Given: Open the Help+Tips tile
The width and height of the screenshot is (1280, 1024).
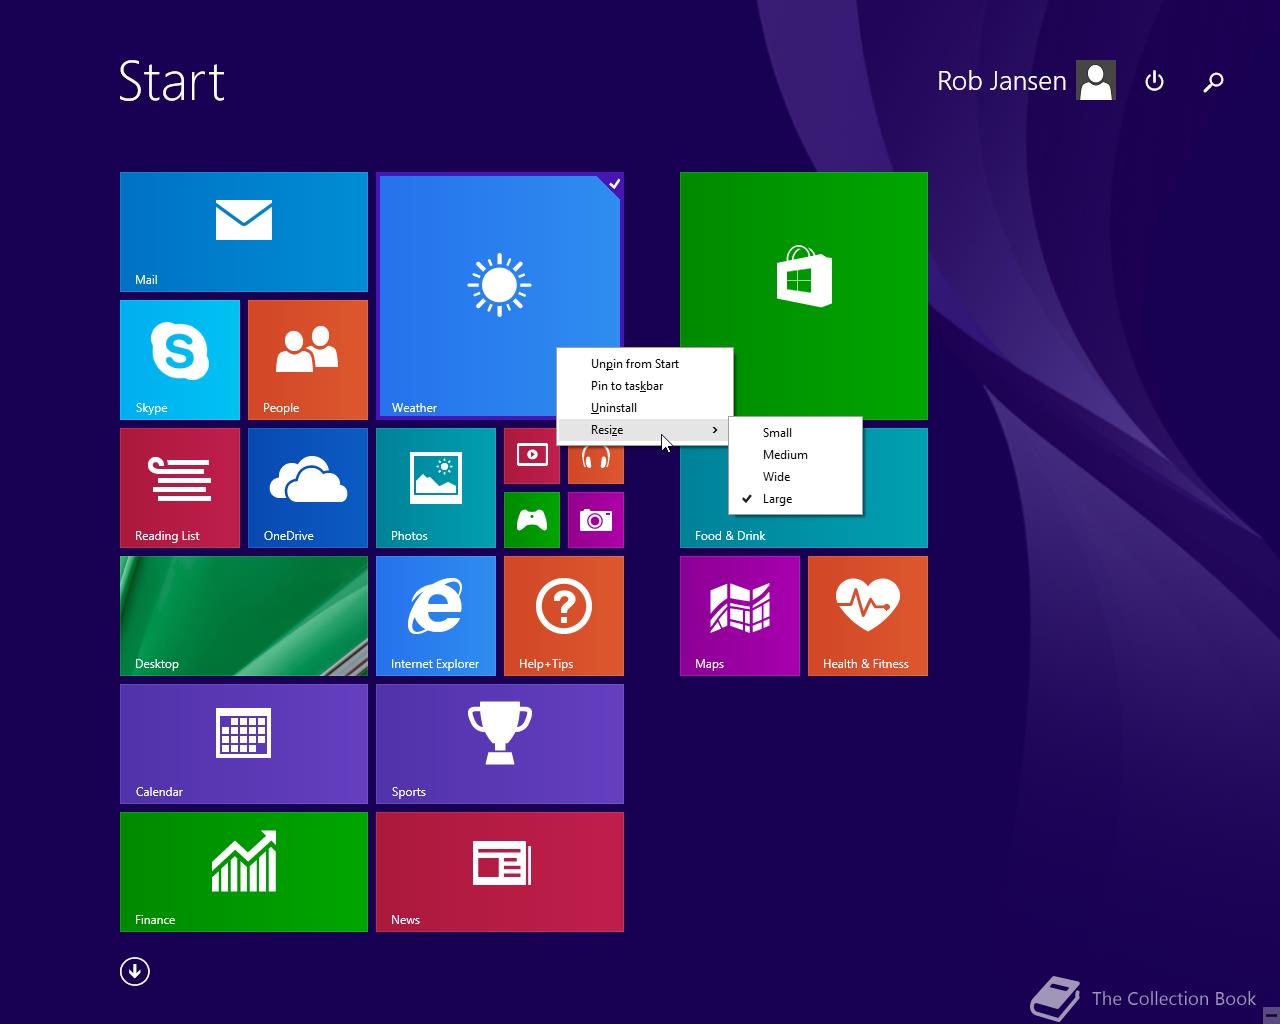Looking at the screenshot, I should (x=564, y=616).
